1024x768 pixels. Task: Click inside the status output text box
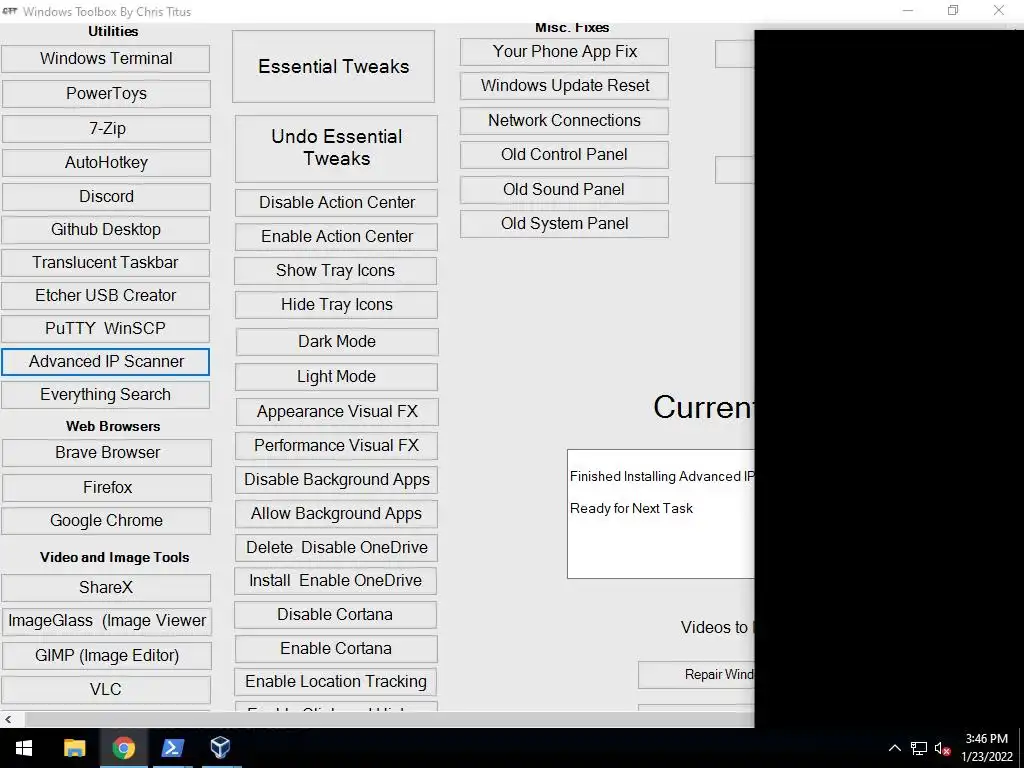tap(661, 514)
